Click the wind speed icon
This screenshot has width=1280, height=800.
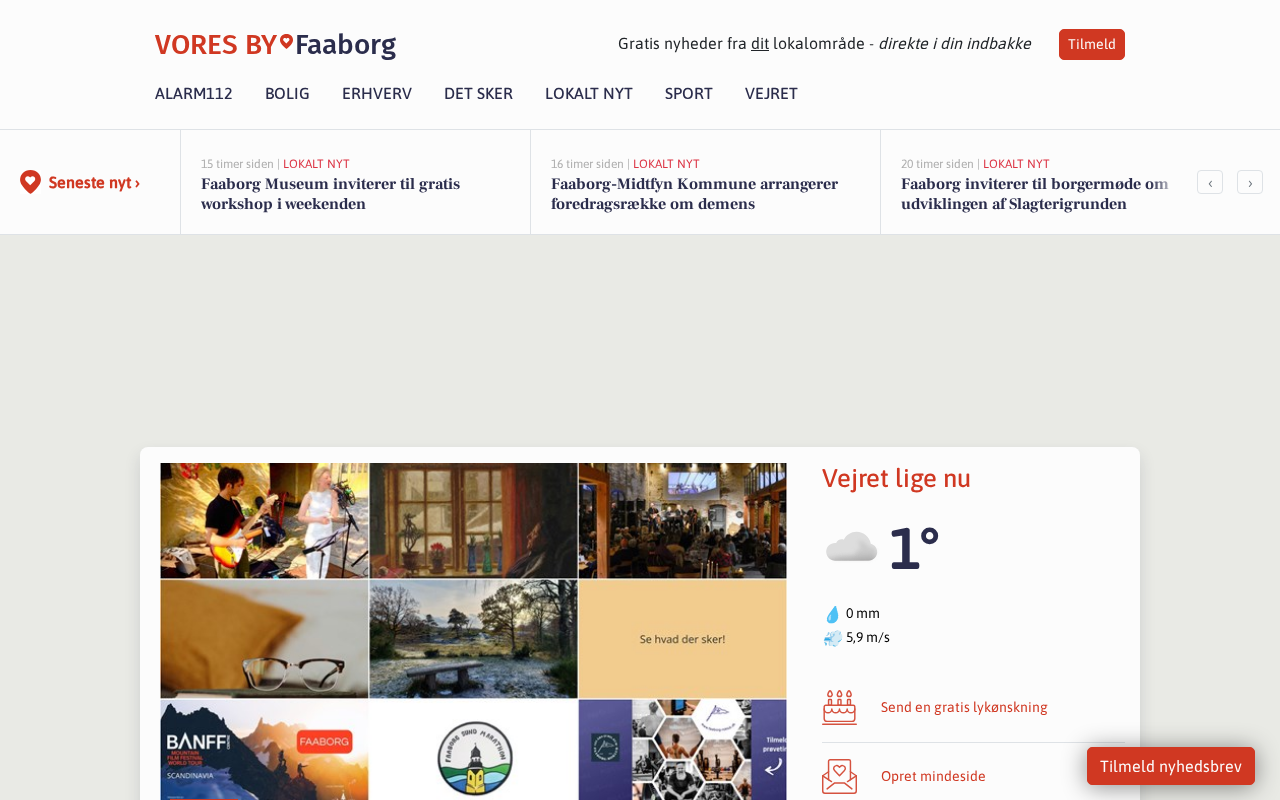point(832,638)
